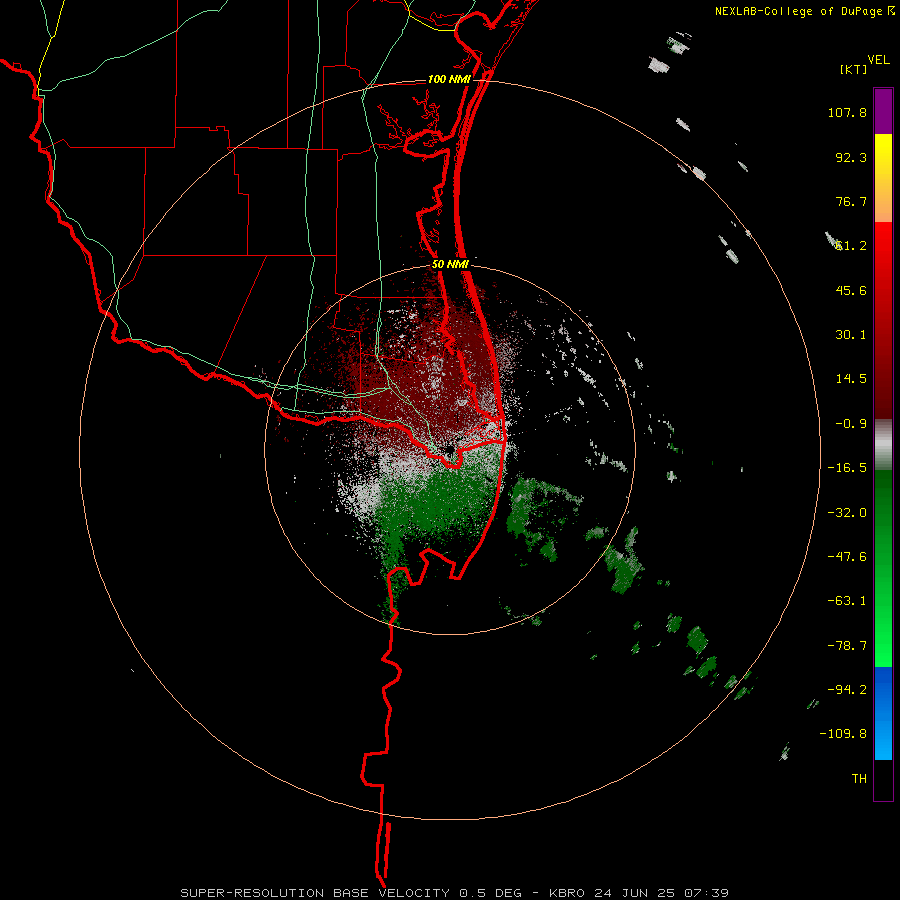This screenshot has height=900, width=900.
Task: Click the 107.8 legend value
Action: [x=847, y=112]
